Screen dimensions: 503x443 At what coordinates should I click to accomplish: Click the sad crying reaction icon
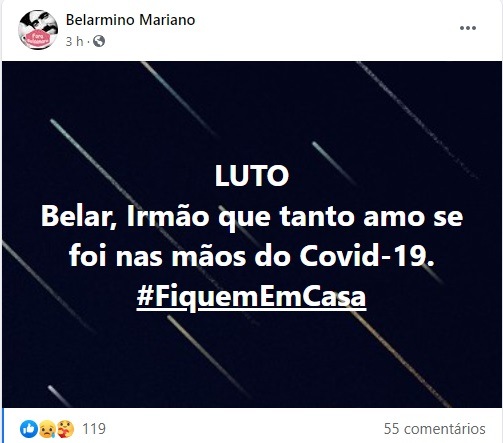47,429
